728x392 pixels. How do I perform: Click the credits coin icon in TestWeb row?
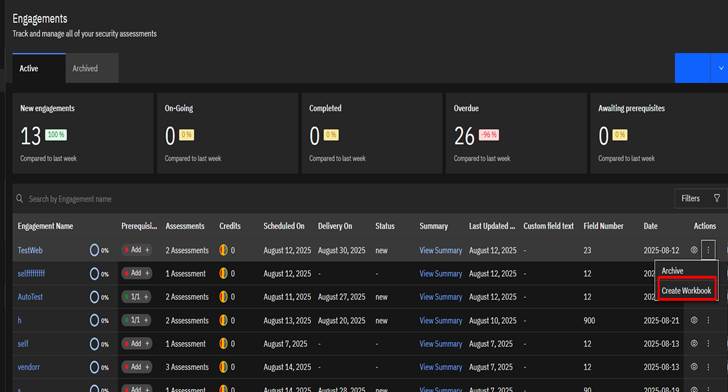(223, 250)
